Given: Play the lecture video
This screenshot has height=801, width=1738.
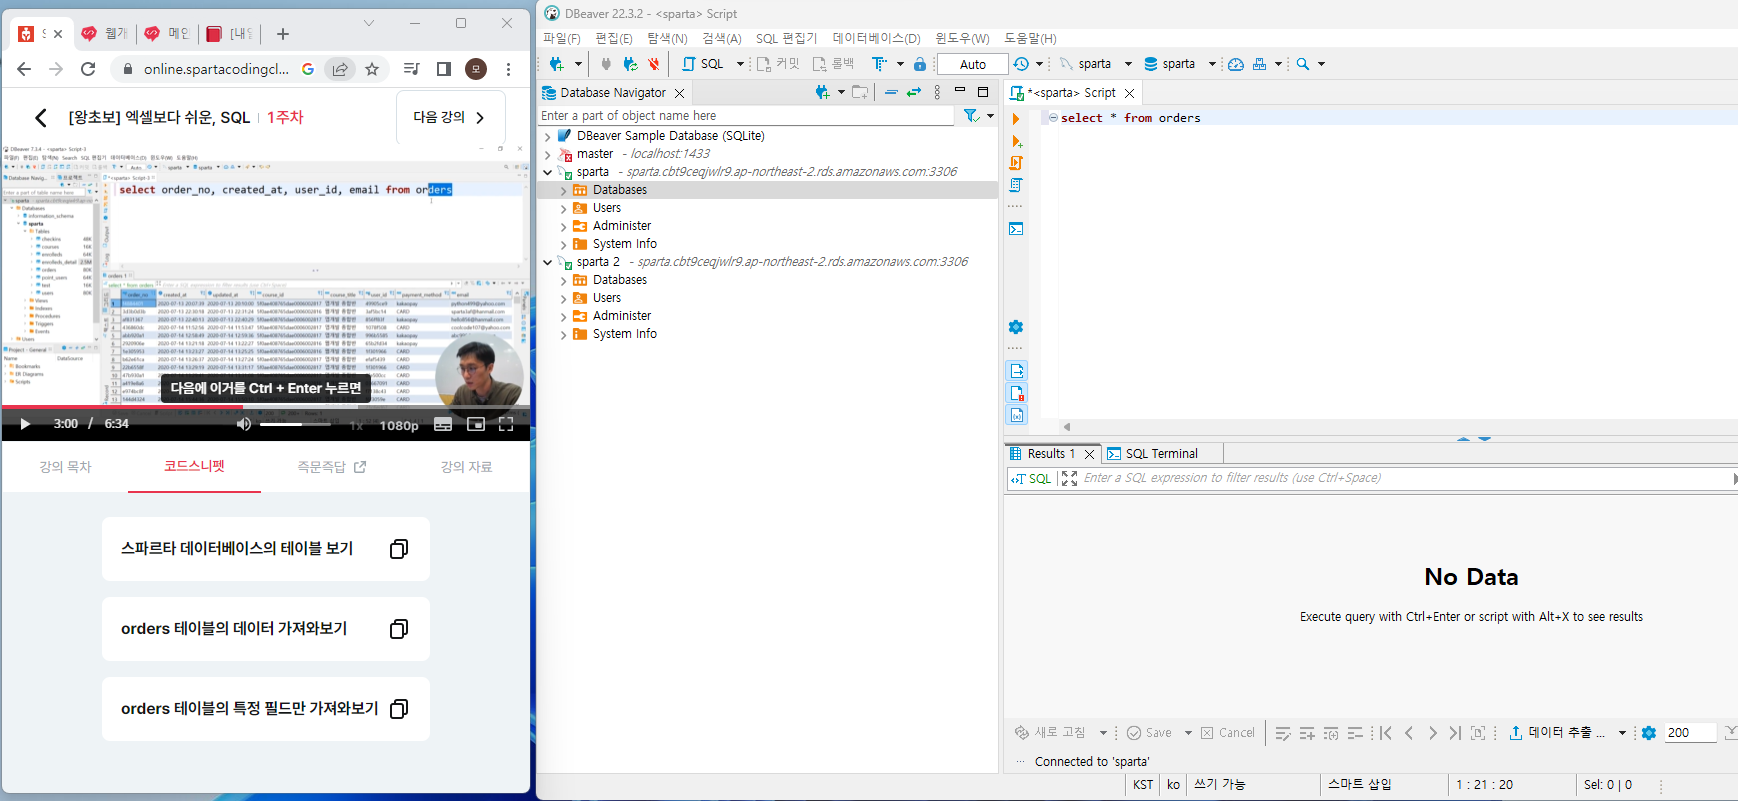Looking at the screenshot, I should tap(25, 424).
